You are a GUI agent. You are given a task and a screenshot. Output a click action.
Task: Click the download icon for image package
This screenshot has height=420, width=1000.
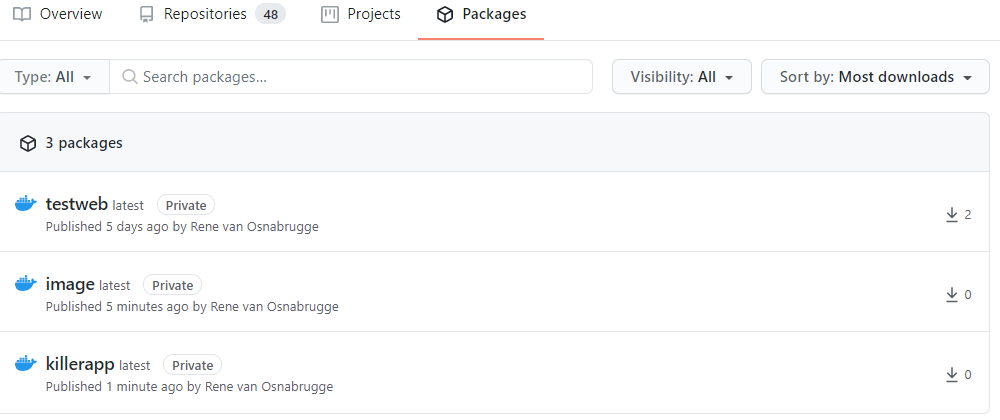[952, 294]
